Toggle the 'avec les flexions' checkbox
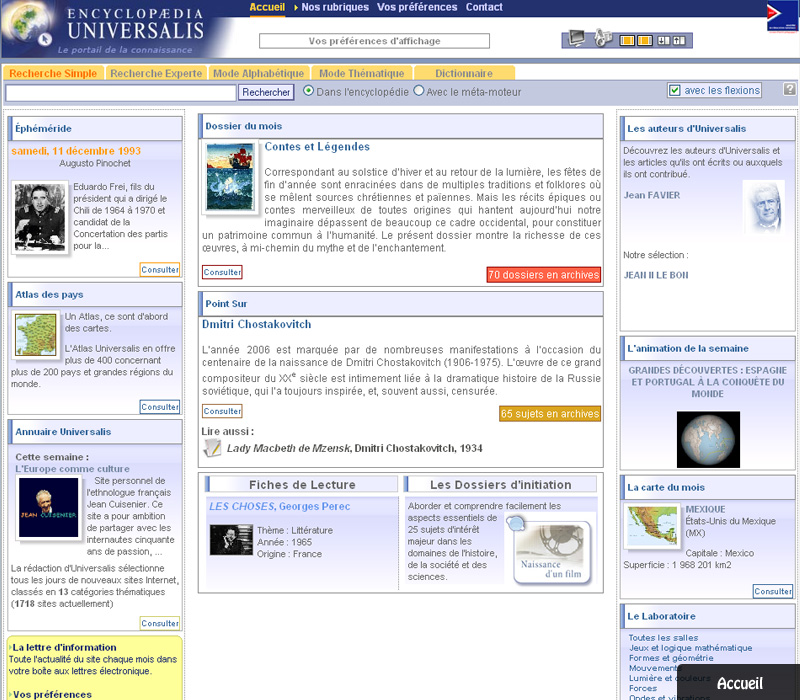This screenshot has width=800, height=700. (x=675, y=91)
